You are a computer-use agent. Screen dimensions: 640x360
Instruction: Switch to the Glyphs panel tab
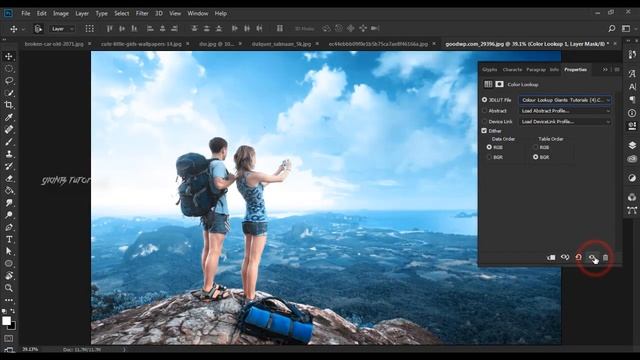coord(489,70)
